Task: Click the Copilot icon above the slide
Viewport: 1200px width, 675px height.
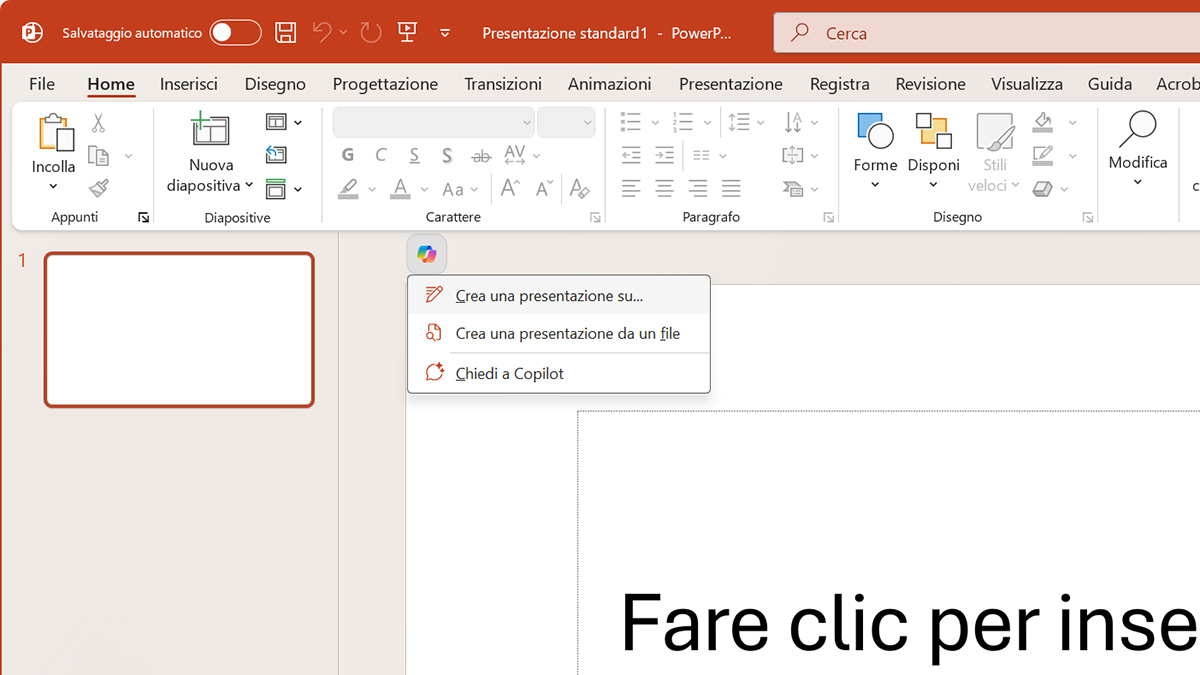Action: tap(427, 254)
